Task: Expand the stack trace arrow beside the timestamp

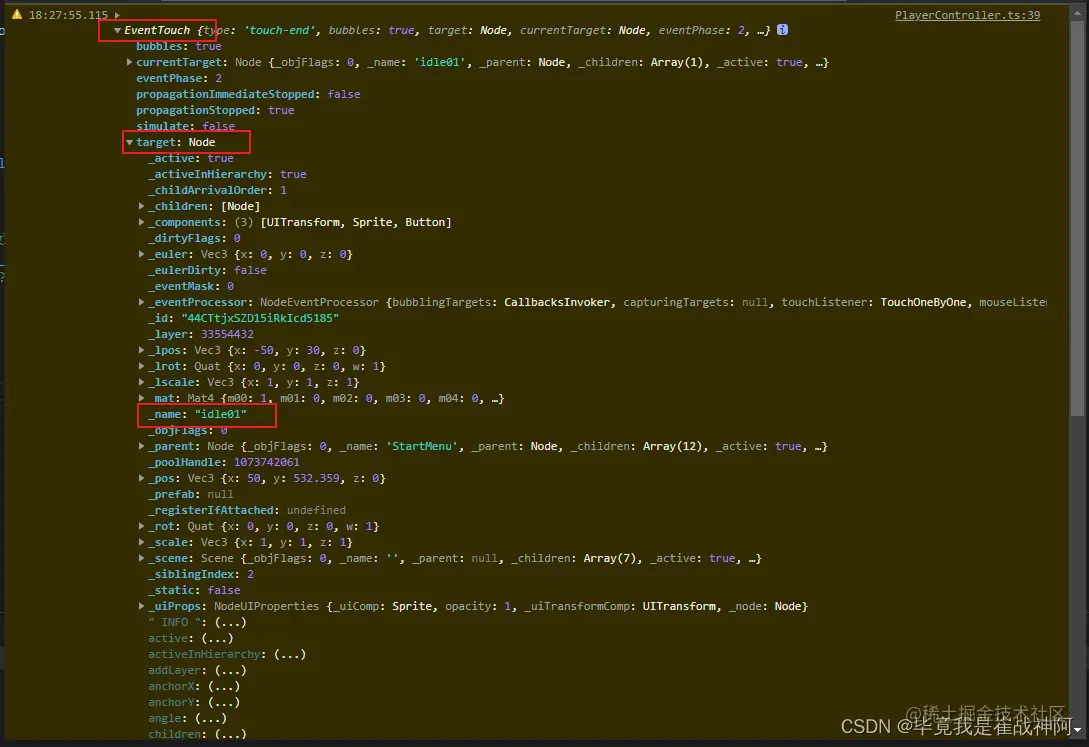Action: pos(117,15)
